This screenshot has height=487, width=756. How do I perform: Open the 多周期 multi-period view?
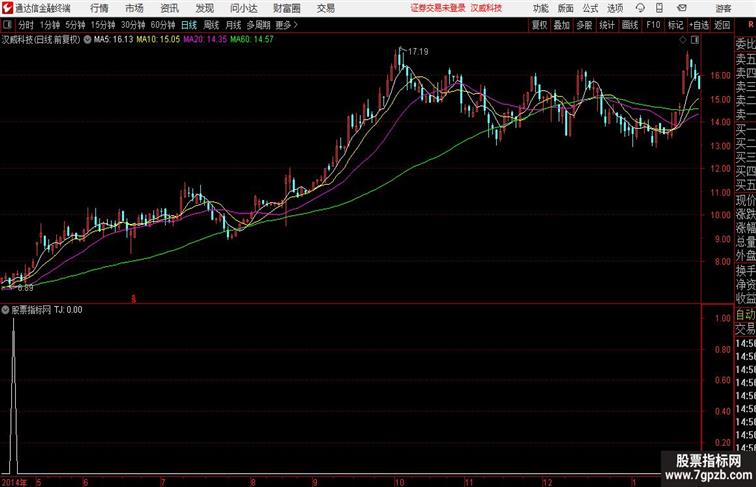[258, 25]
